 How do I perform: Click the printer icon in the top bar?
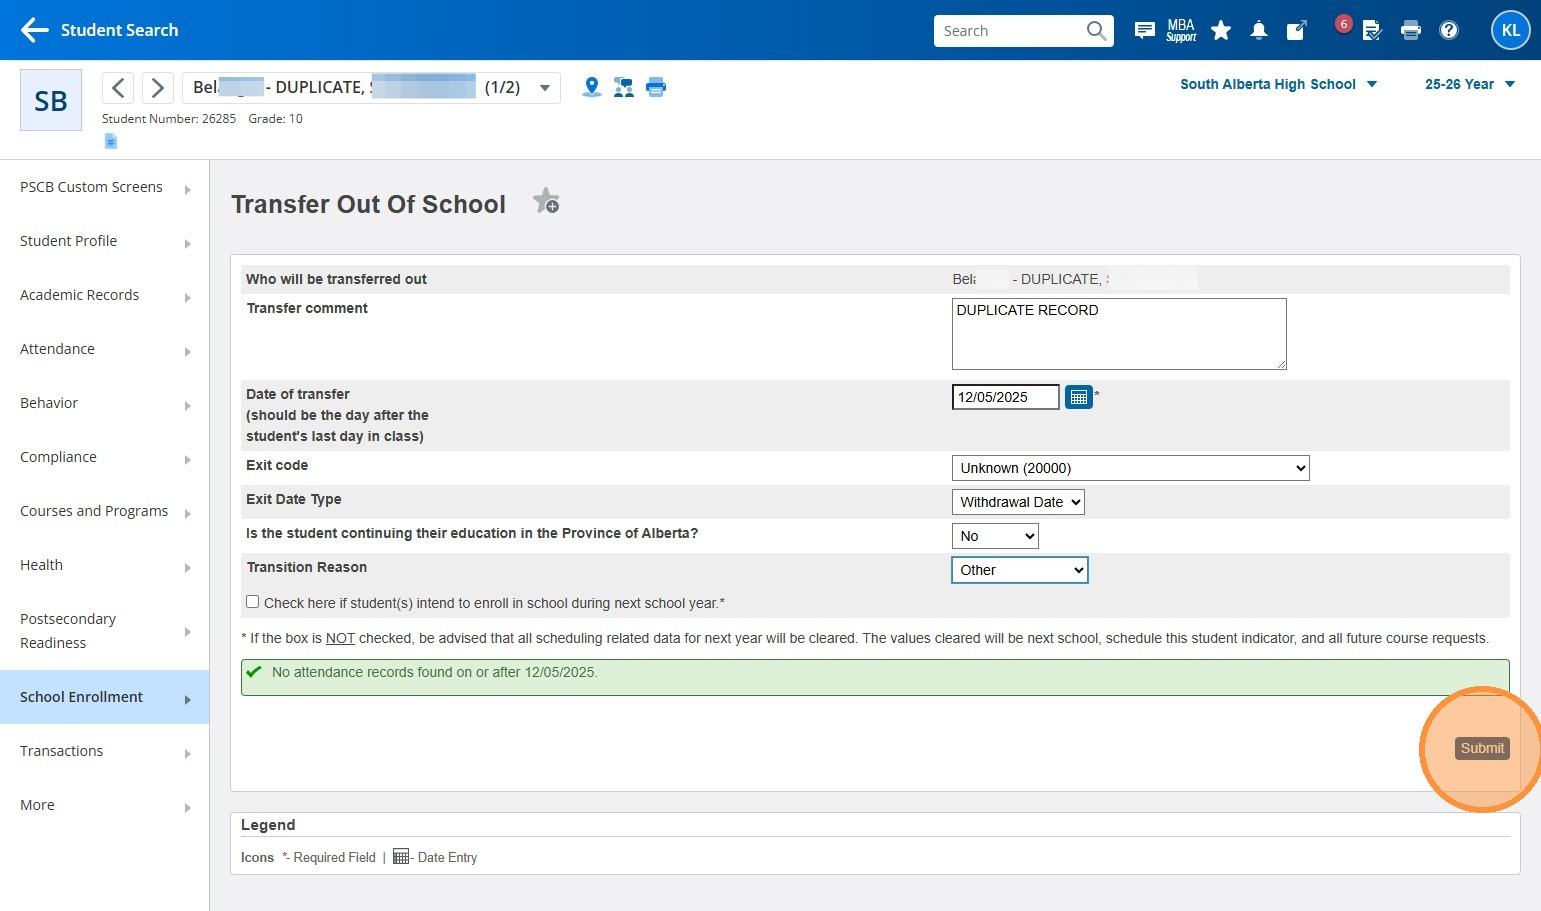pos(1411,31)
